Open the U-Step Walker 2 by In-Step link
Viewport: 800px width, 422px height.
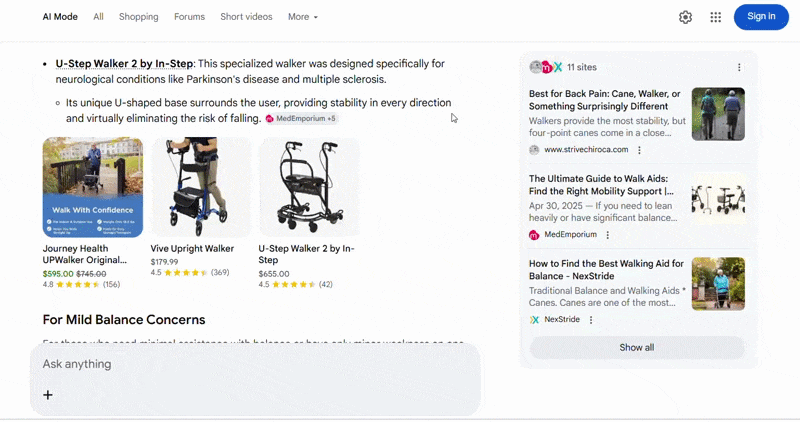pyautogui.click(x=124, y=64)
